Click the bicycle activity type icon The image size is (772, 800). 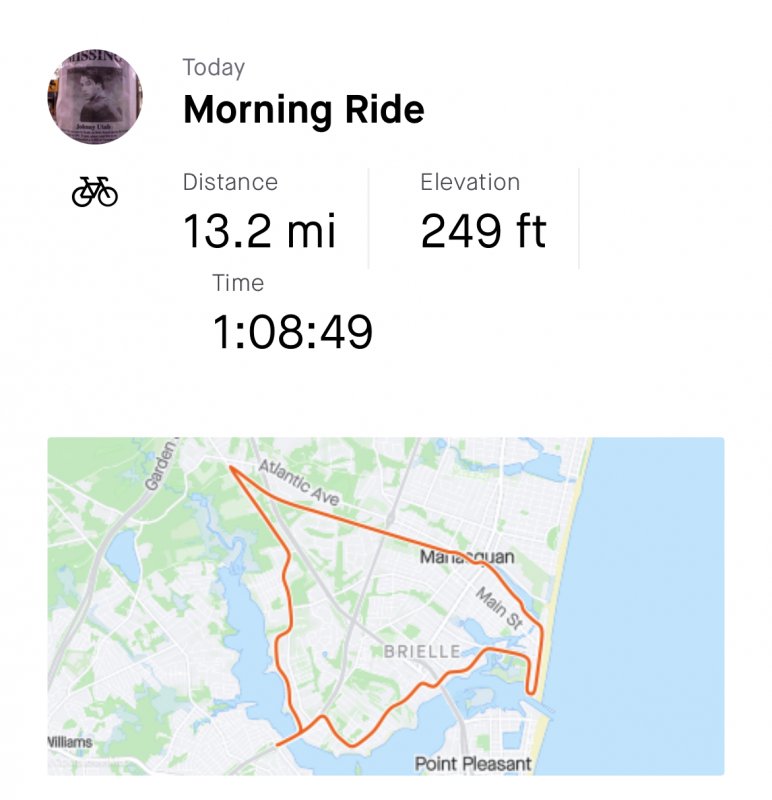coord(95,191)
